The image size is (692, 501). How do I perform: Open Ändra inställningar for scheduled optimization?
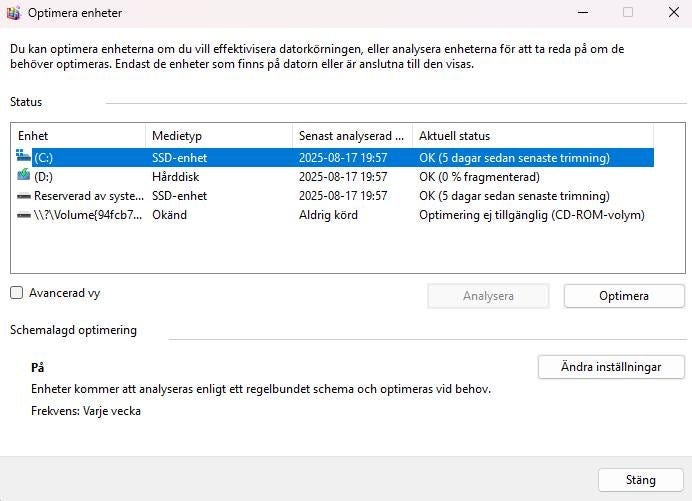(611, 367)
